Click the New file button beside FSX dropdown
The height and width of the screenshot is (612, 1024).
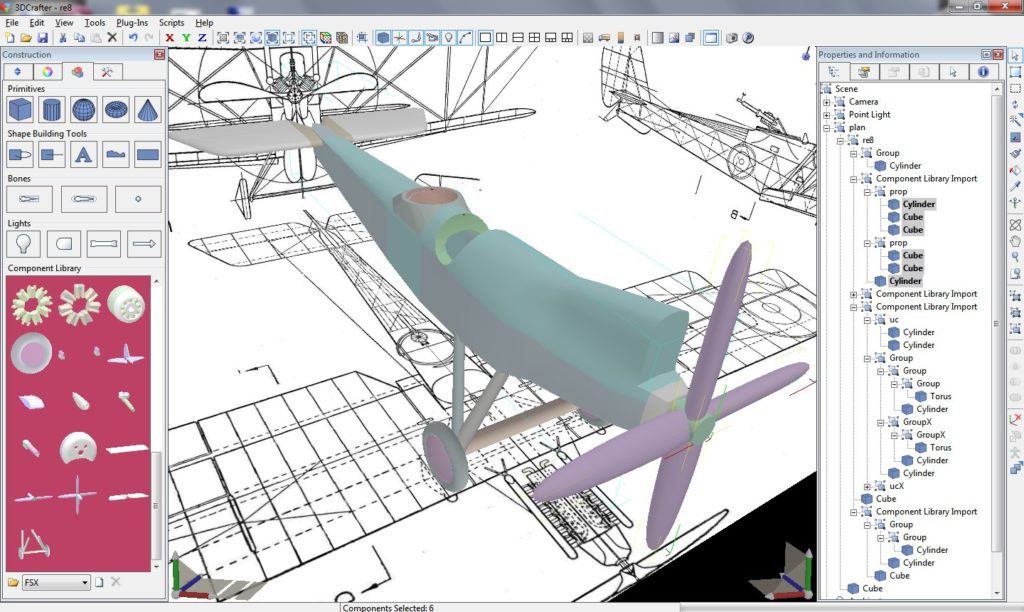point(99,582)
